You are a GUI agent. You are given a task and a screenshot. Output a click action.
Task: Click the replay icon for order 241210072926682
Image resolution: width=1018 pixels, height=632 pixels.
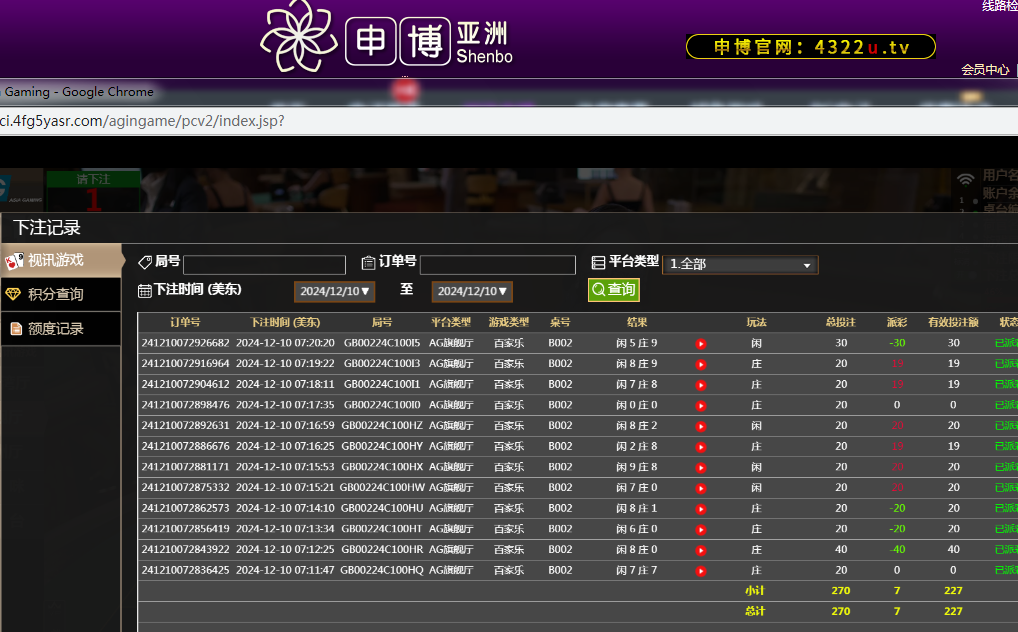point(701,344)
